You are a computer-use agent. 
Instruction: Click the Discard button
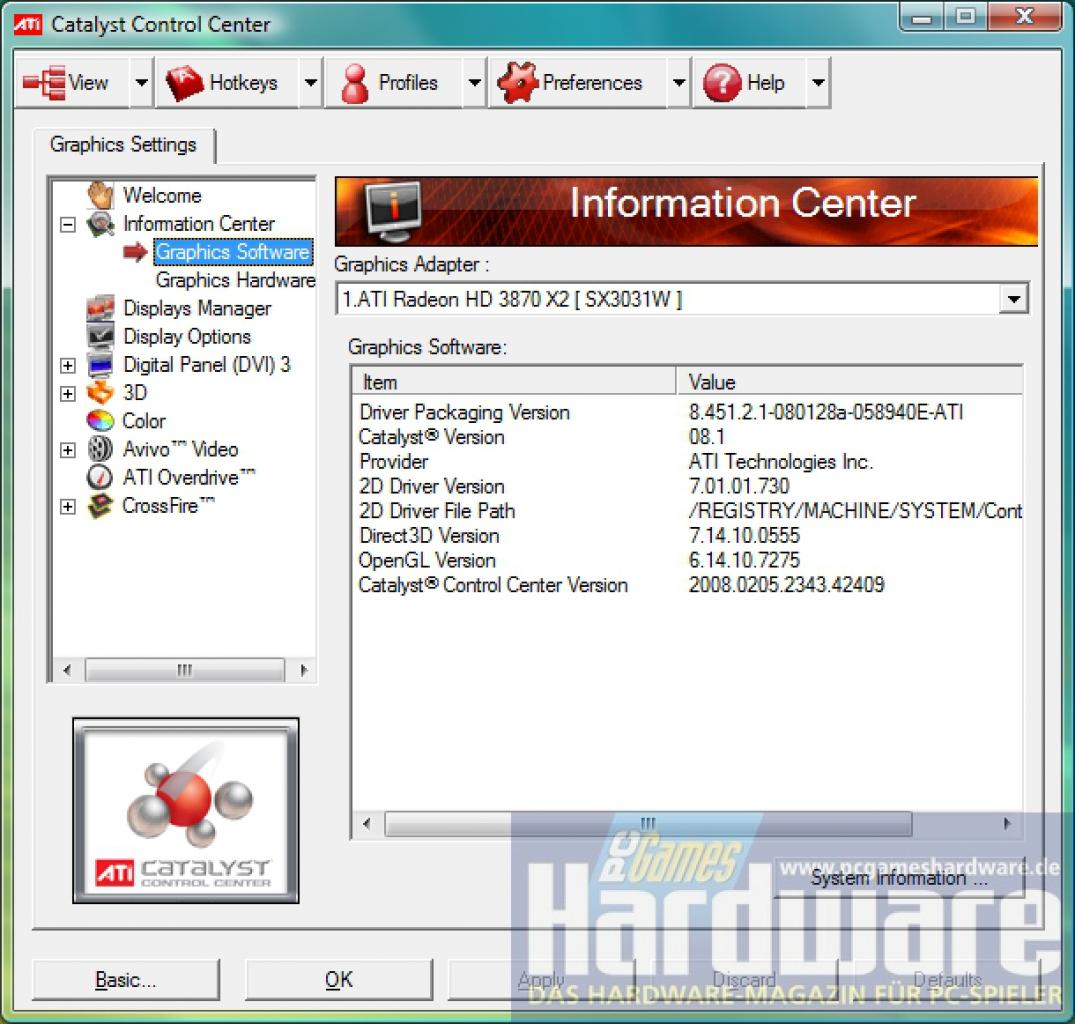(x=744, y=979)
